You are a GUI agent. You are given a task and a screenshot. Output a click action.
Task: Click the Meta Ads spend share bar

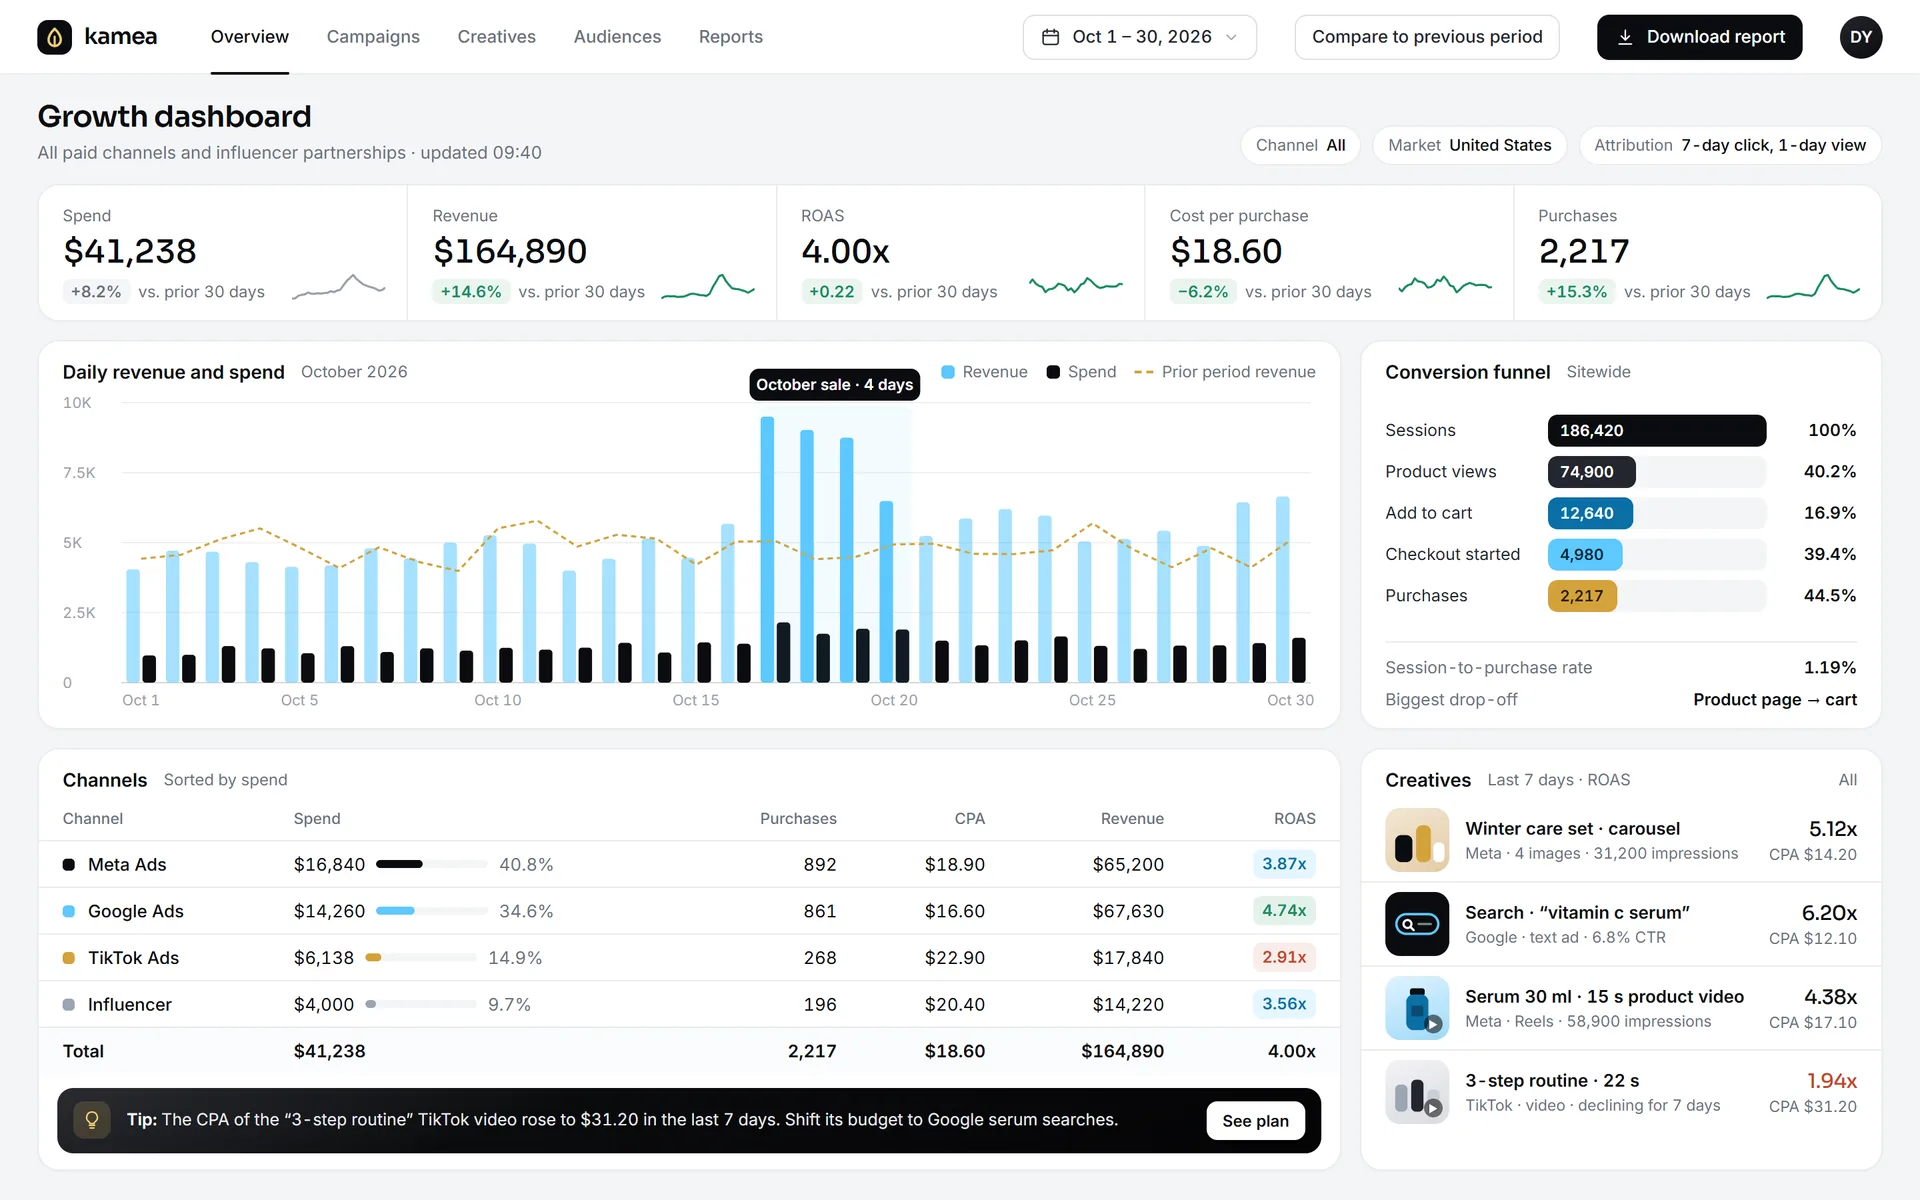(431, 864)
